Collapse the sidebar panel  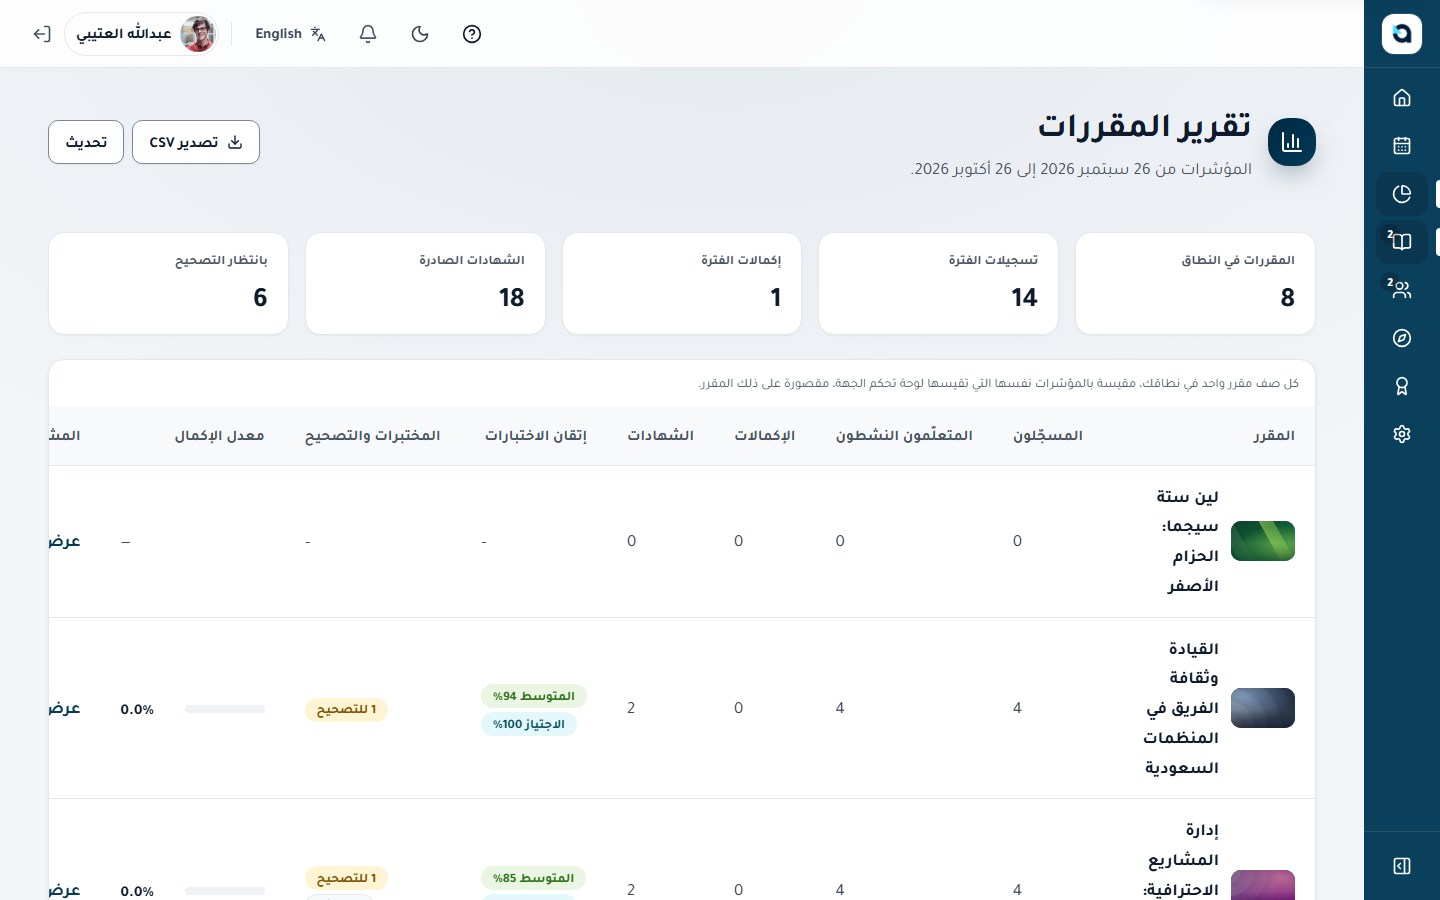pyautogui.click(x=1402, y=866)
